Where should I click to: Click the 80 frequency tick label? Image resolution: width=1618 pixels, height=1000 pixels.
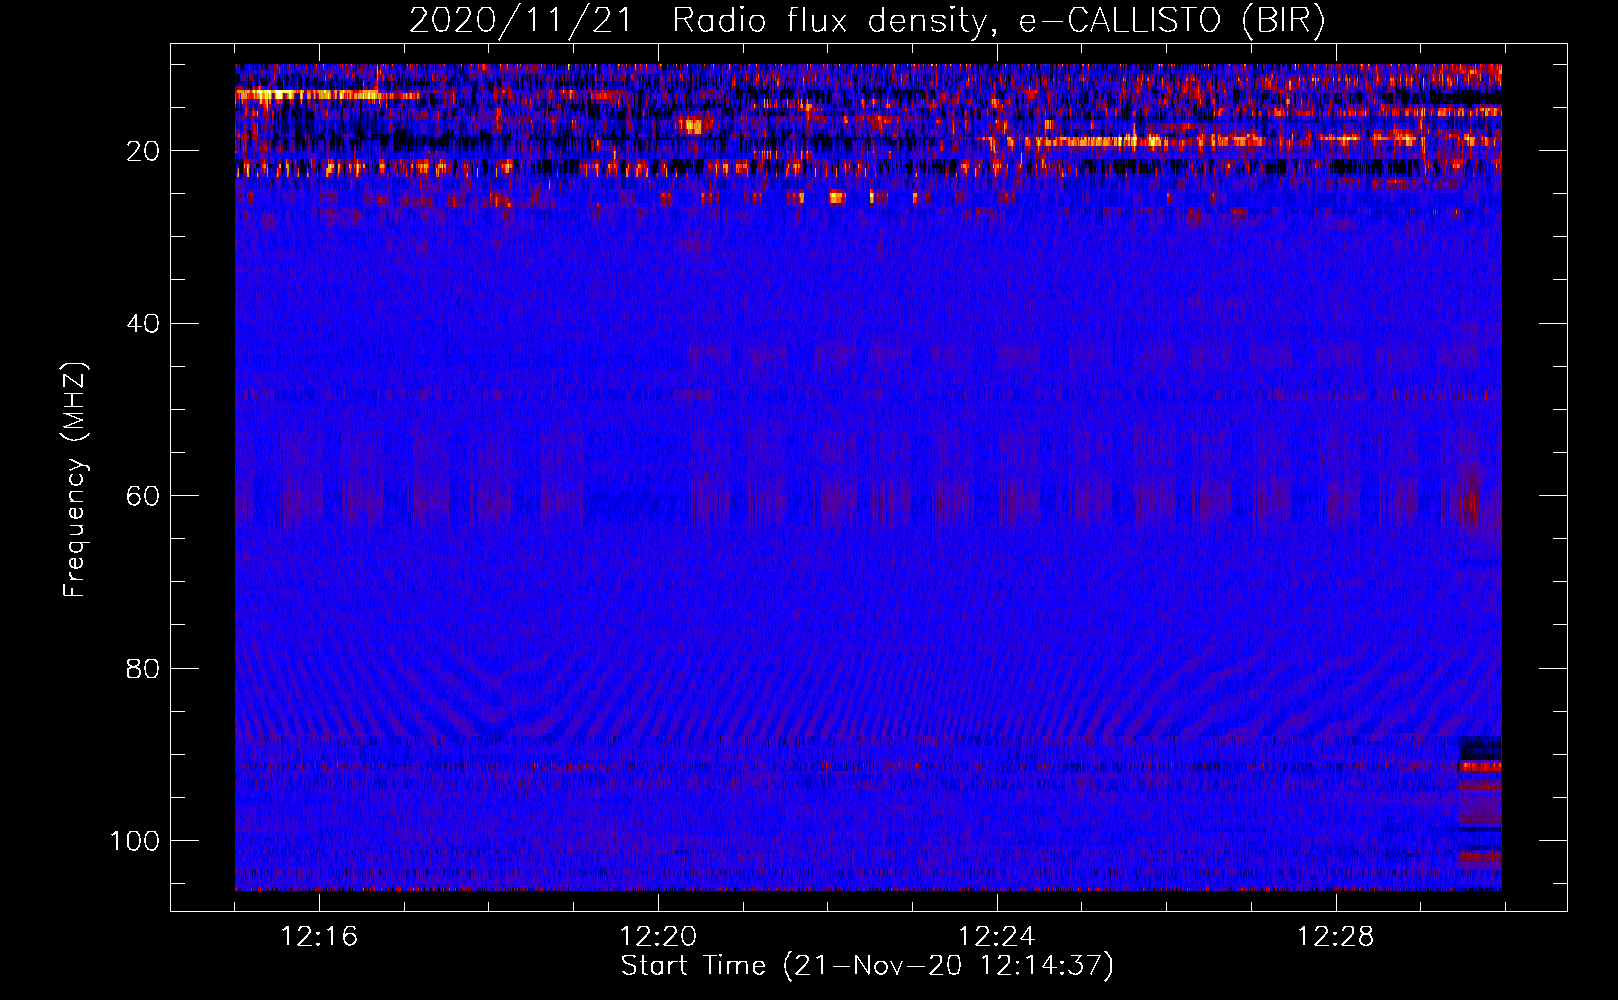click(x=143, y=669)
